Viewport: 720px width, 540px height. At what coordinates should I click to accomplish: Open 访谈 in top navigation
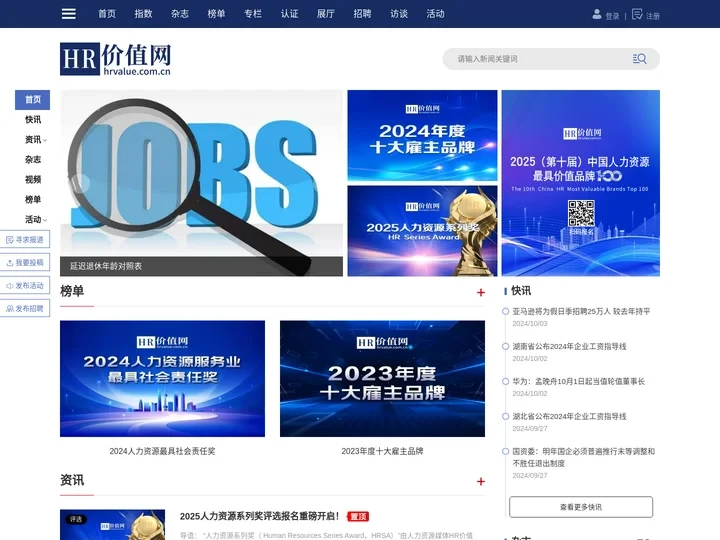click(399, 14)
